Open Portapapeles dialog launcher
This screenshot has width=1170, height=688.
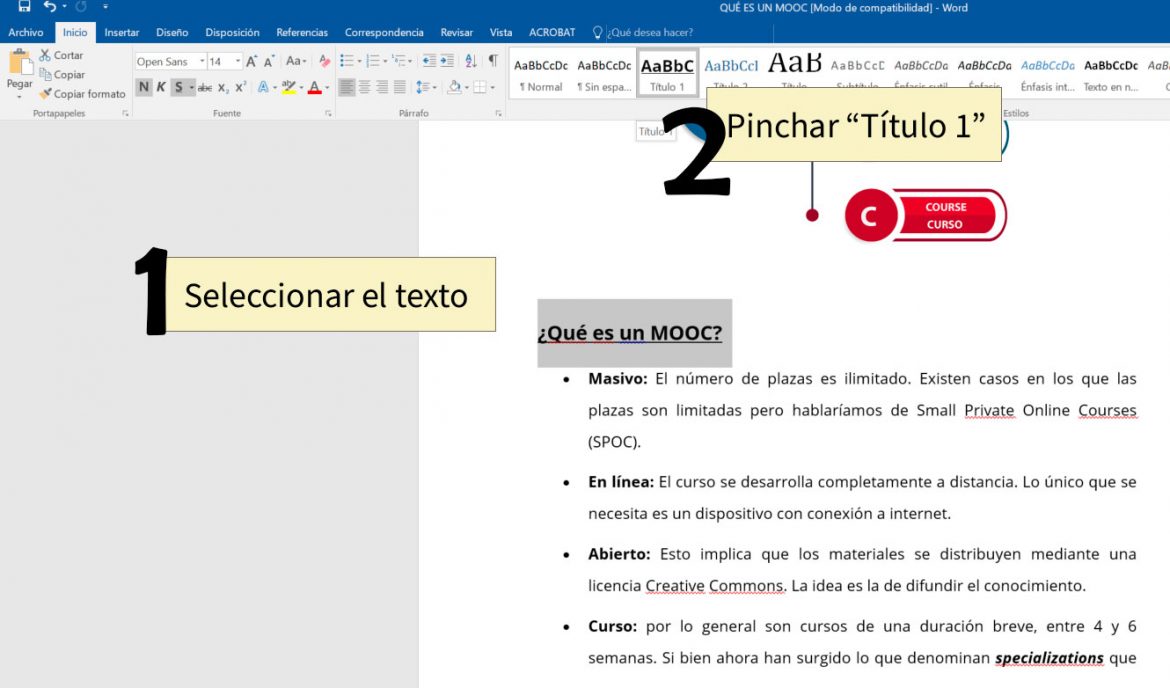(125, 113)
